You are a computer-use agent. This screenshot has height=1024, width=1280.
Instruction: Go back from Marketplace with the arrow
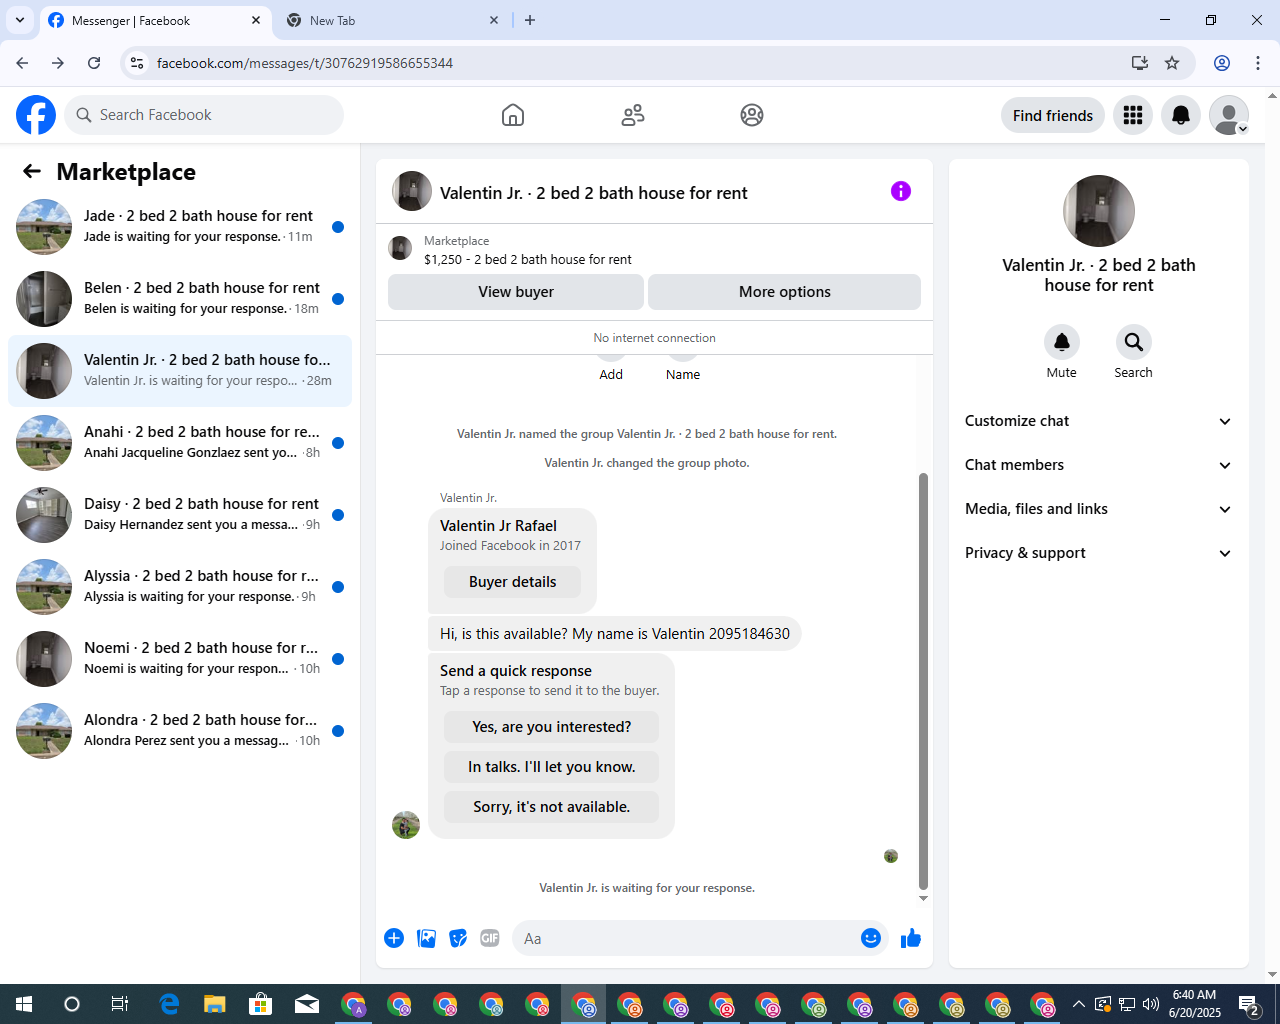coord(32,171)
